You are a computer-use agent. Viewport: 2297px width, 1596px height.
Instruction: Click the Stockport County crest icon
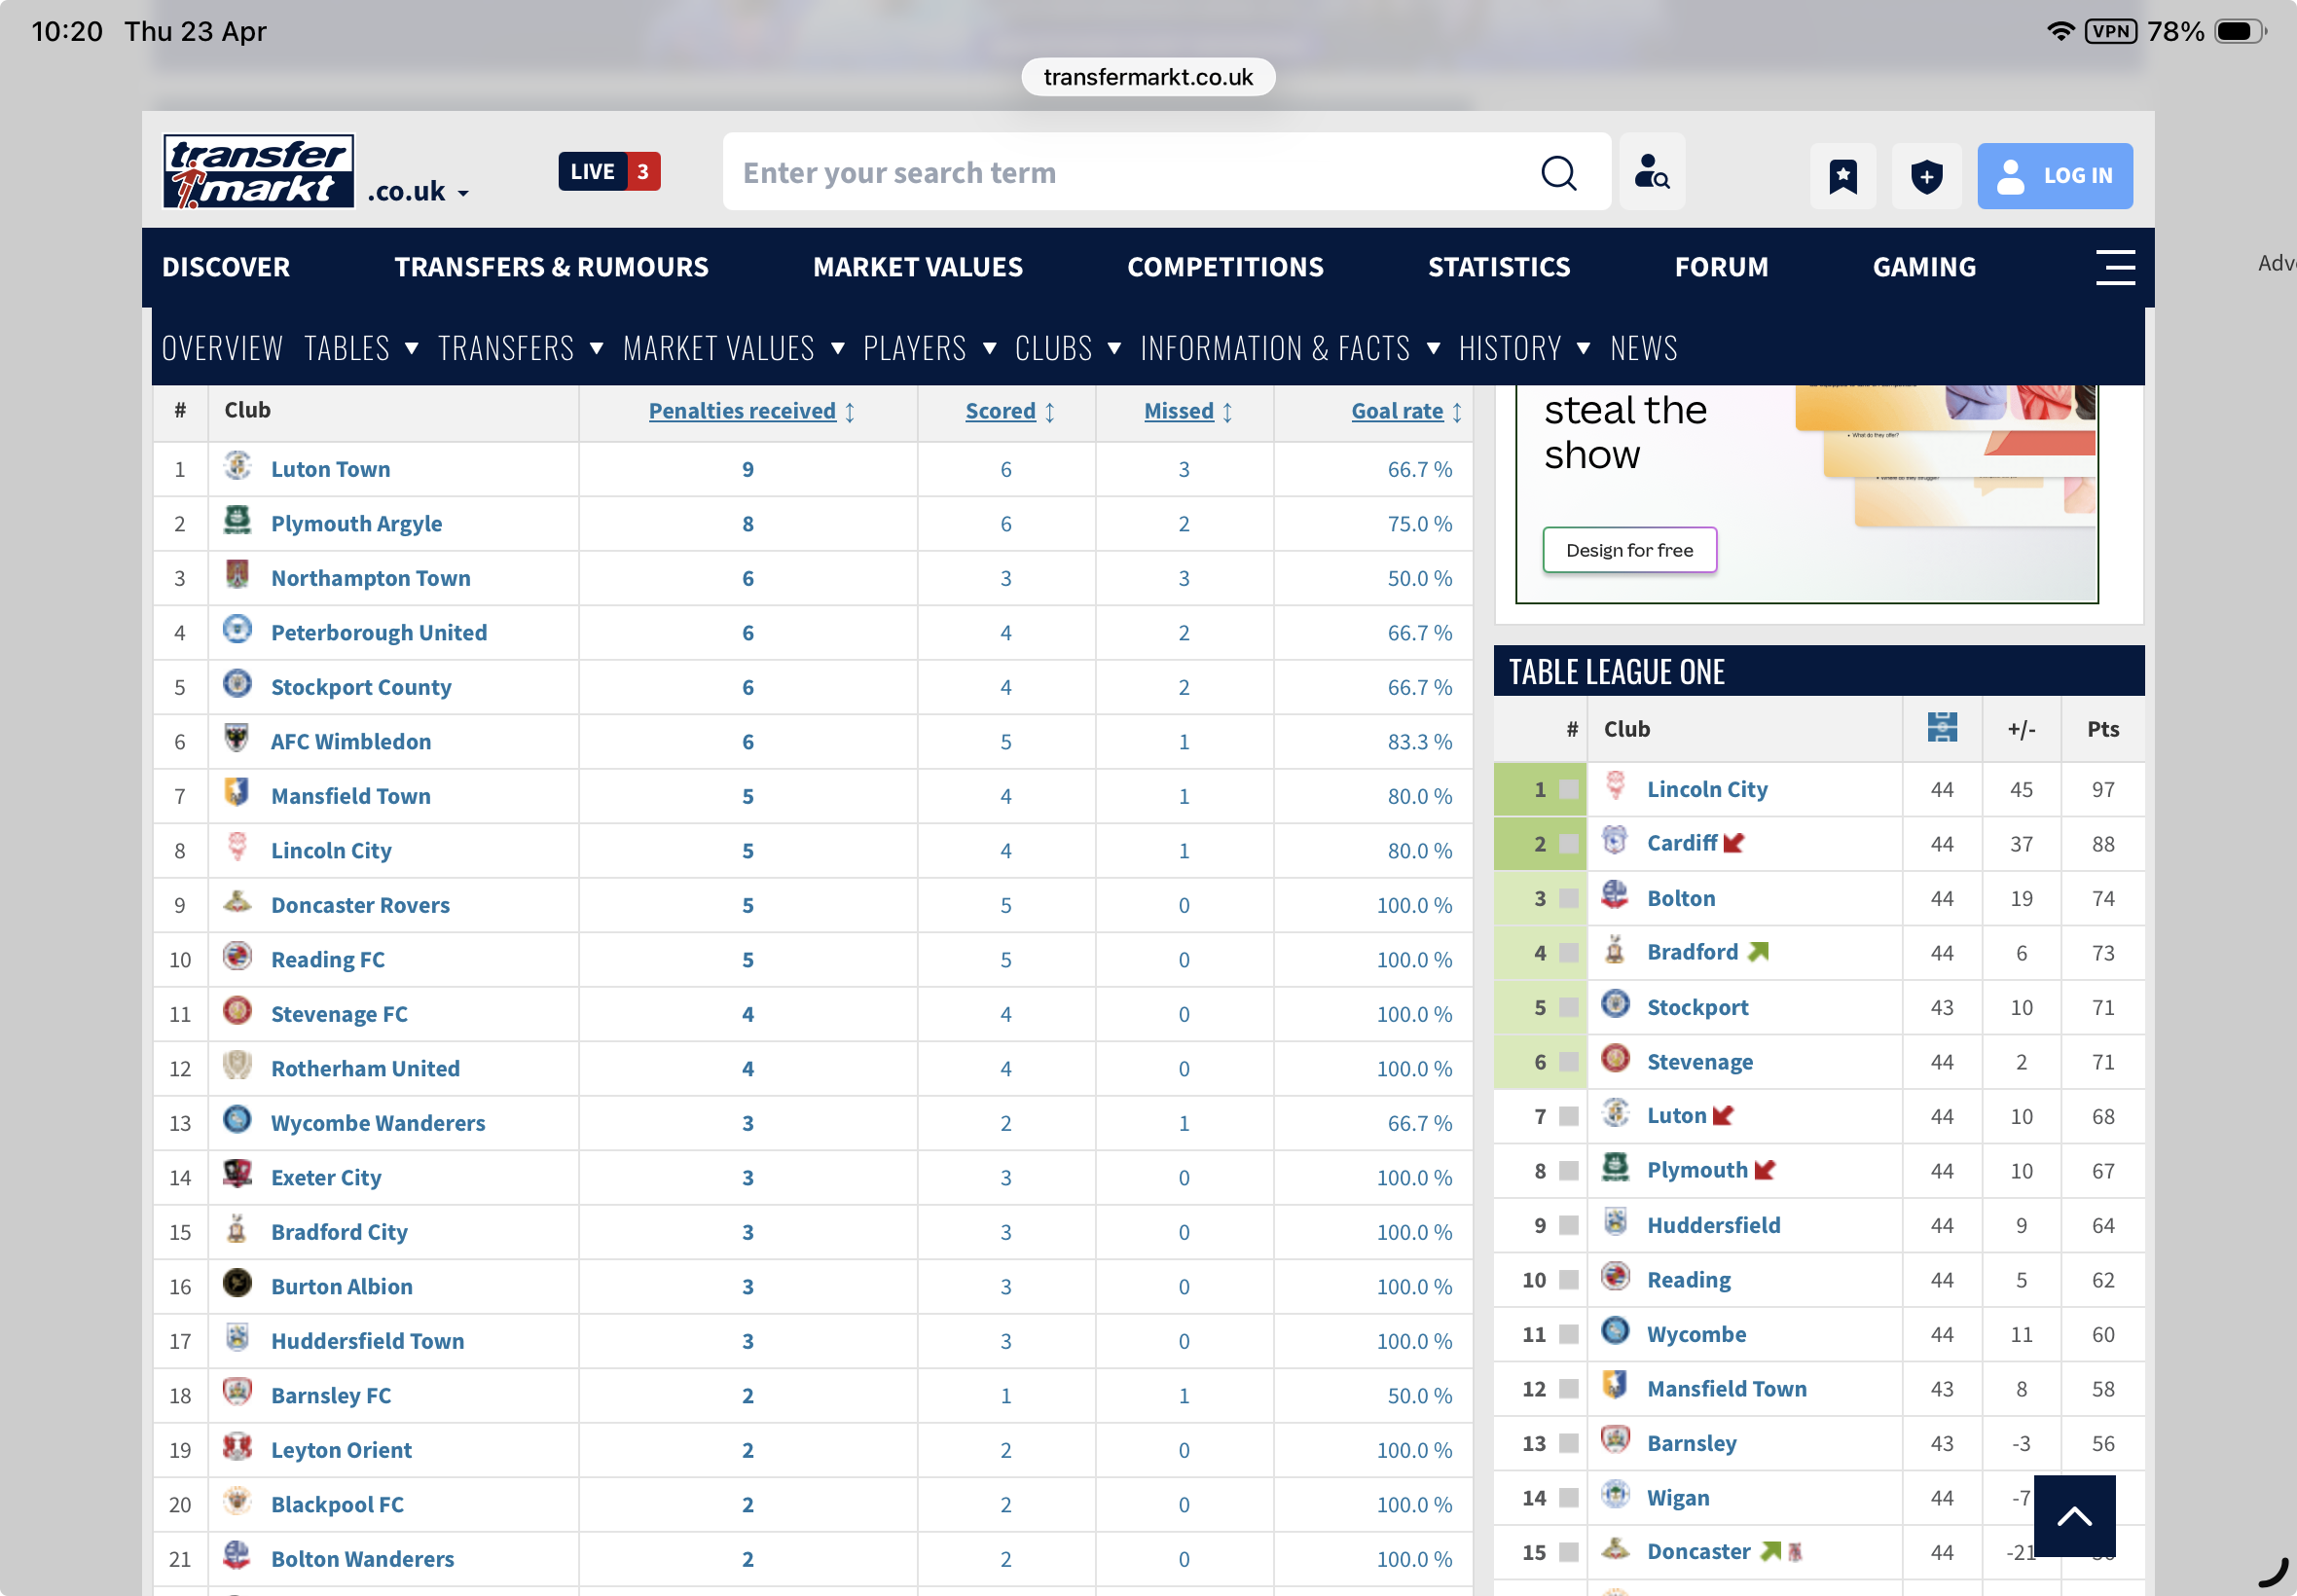click(x=237, y=684)
